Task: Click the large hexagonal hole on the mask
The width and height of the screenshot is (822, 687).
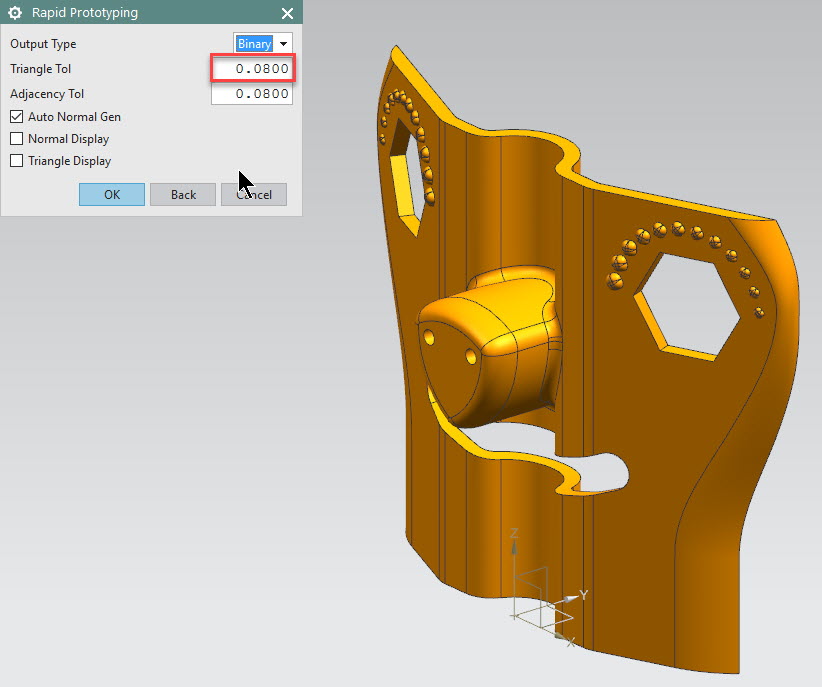Action: (689, 303)
